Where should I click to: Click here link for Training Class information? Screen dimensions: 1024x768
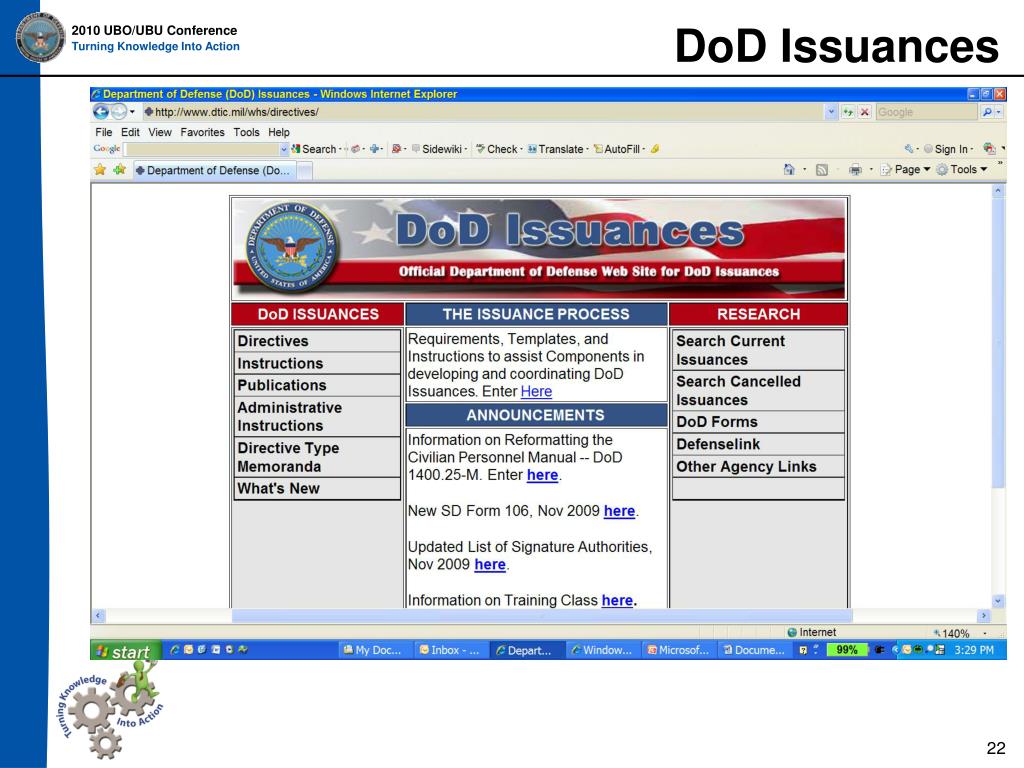[617, 600]
